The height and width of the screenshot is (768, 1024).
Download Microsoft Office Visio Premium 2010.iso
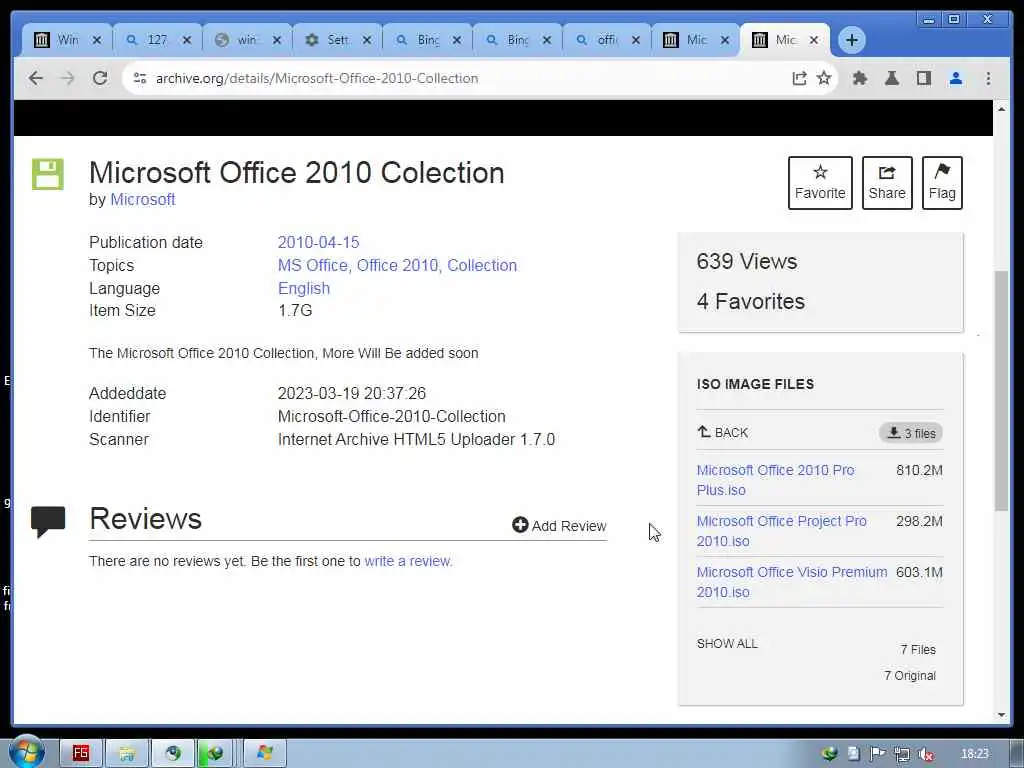(x=792, y=582)
